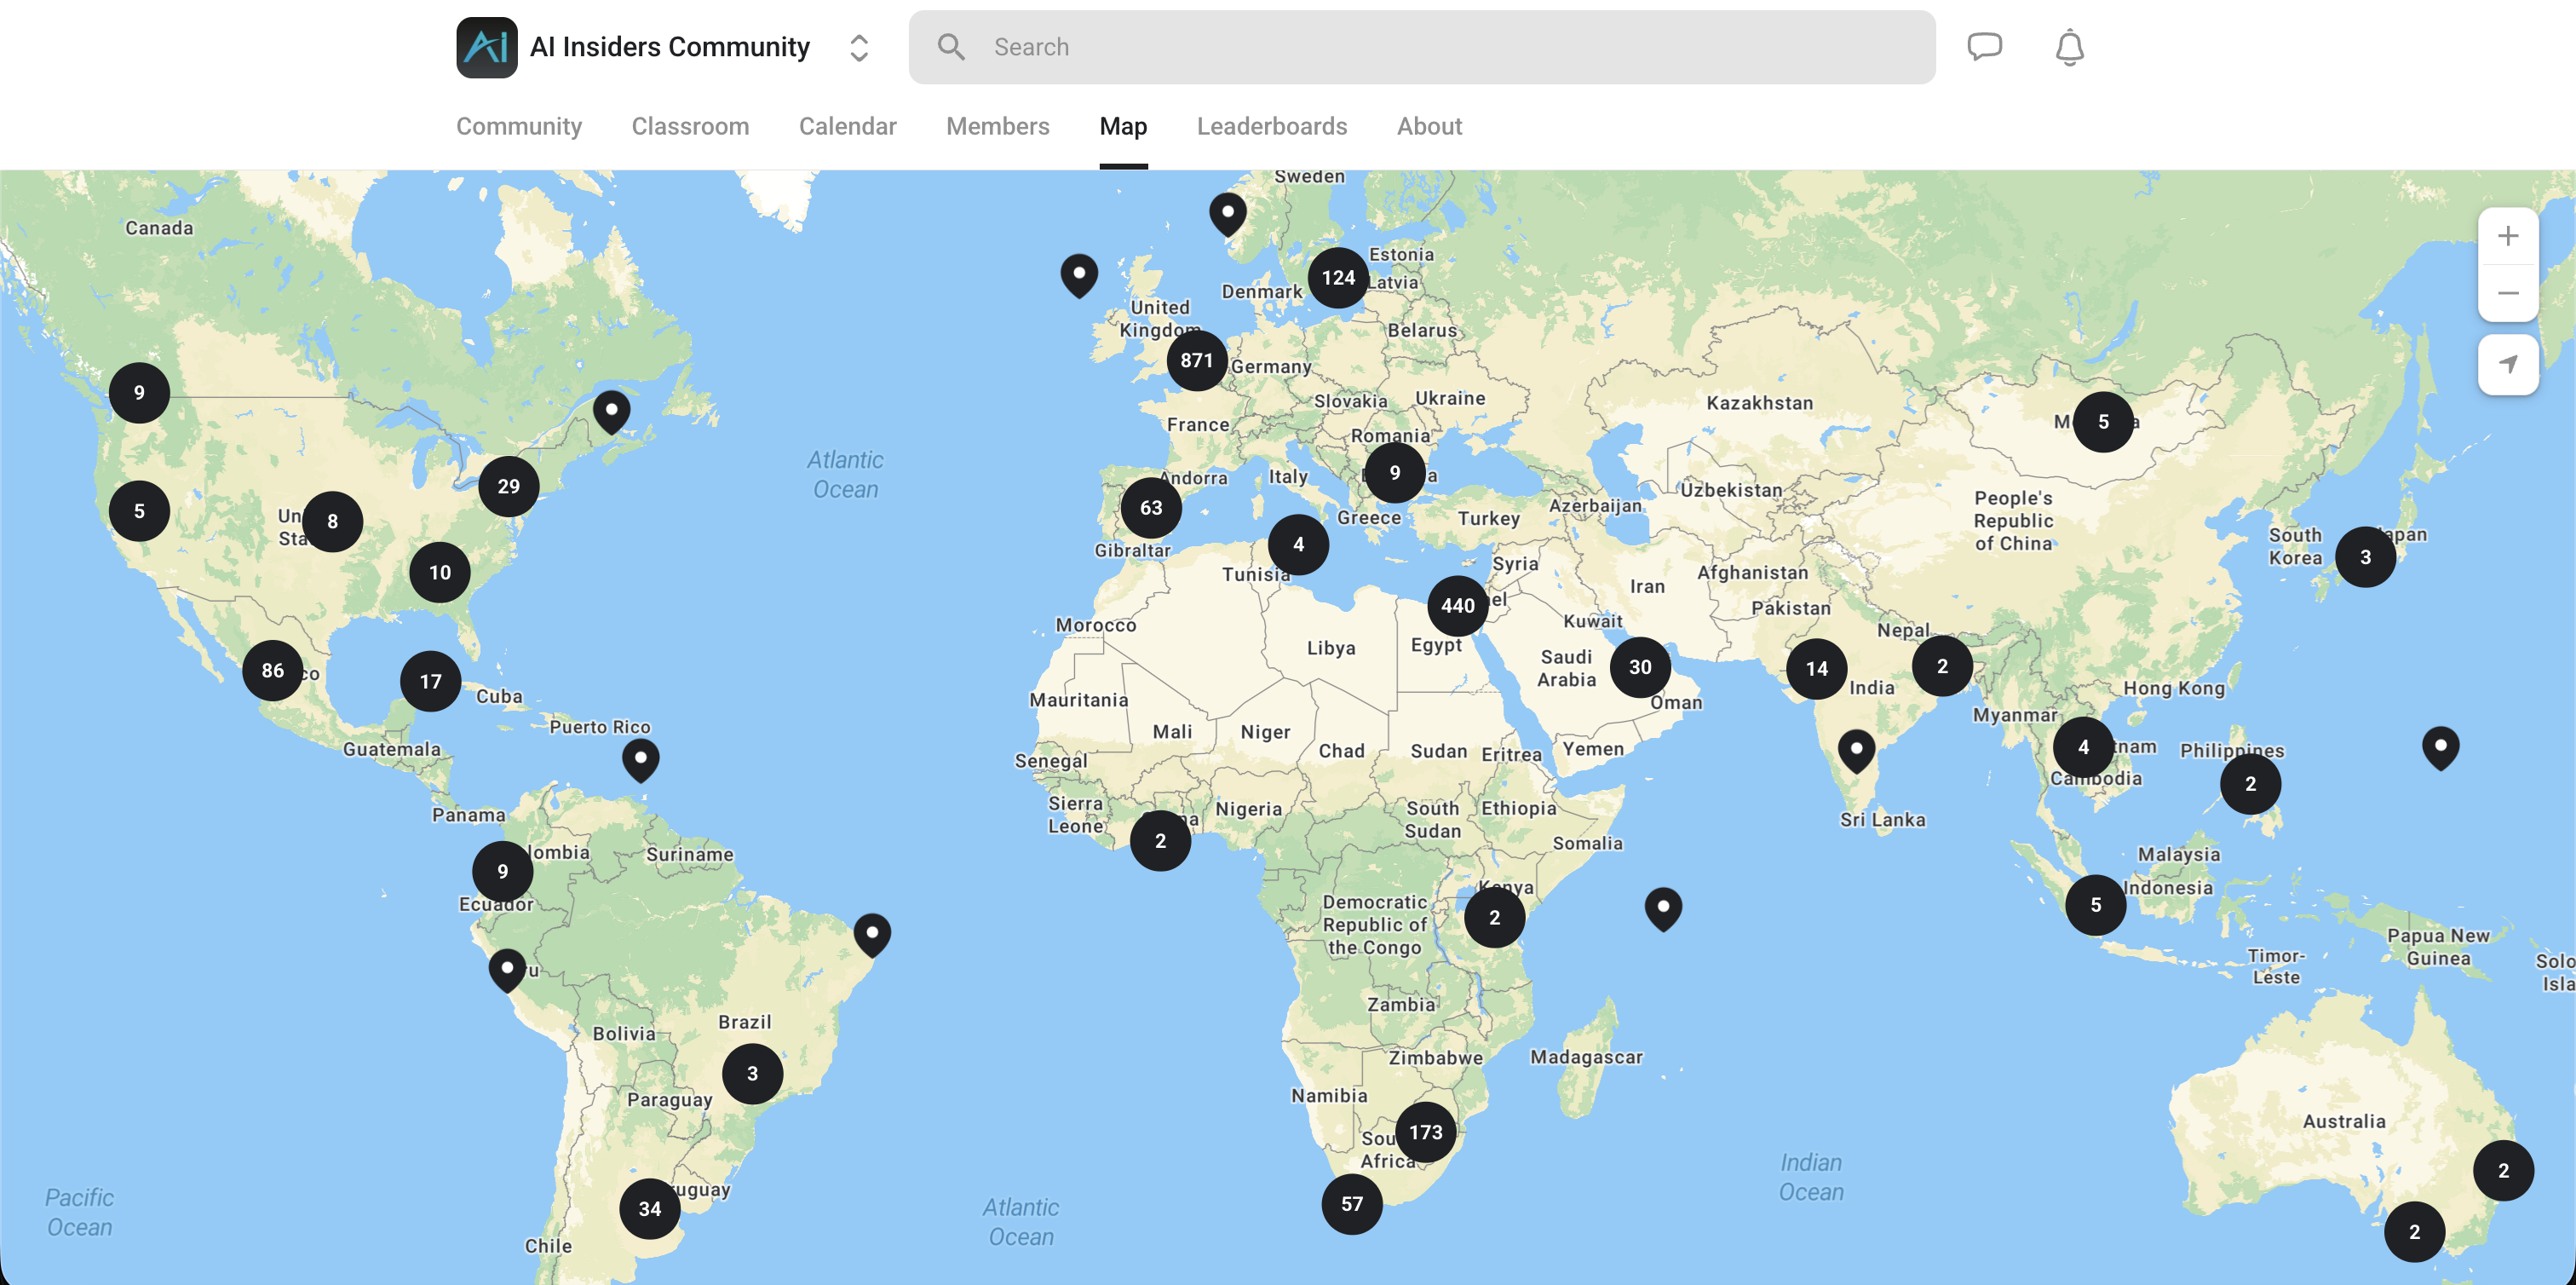The width and height of the screenshot is (2576, 1285).
Task: Open the 440 cluster near Egypt
Action: tap(1457, 605)
